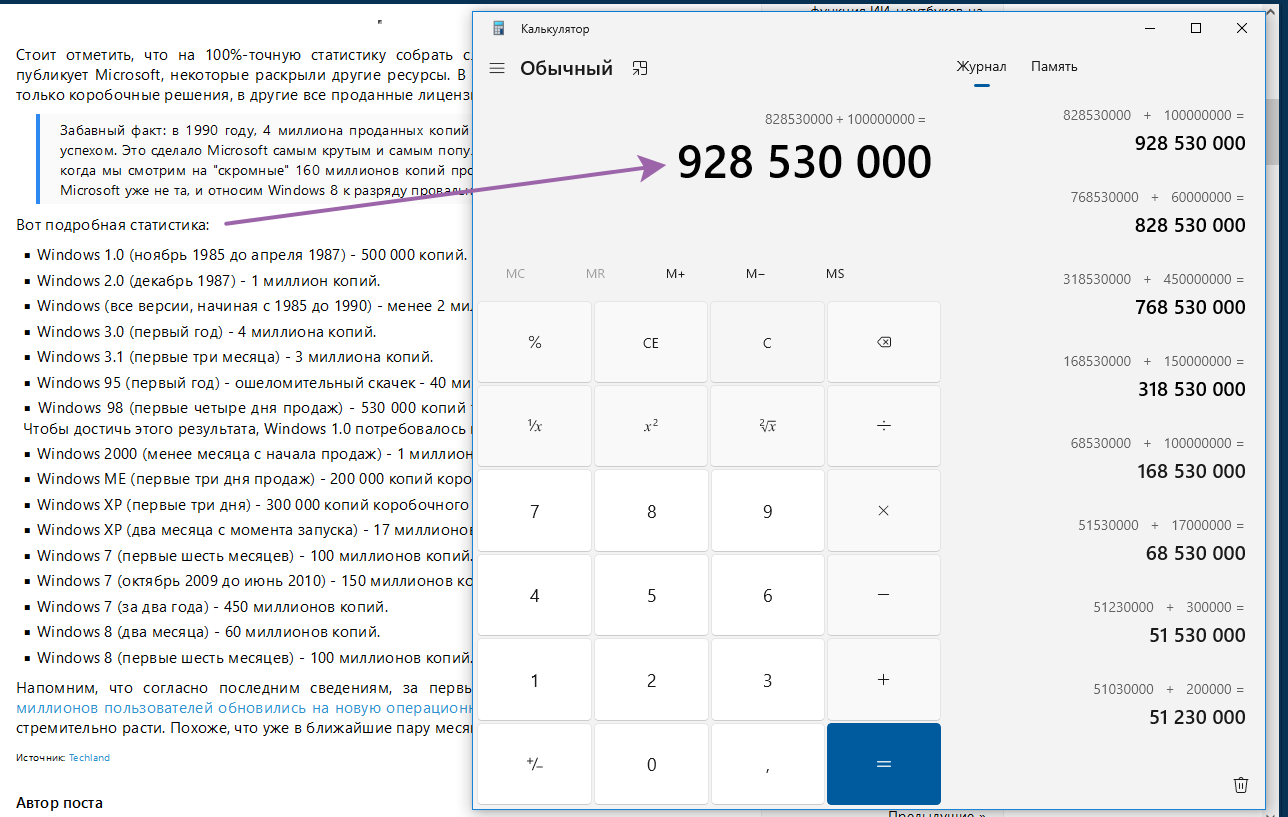Click the division operator key
Viewport: 1288px width, 817px height.
click(x=884, y=426)
